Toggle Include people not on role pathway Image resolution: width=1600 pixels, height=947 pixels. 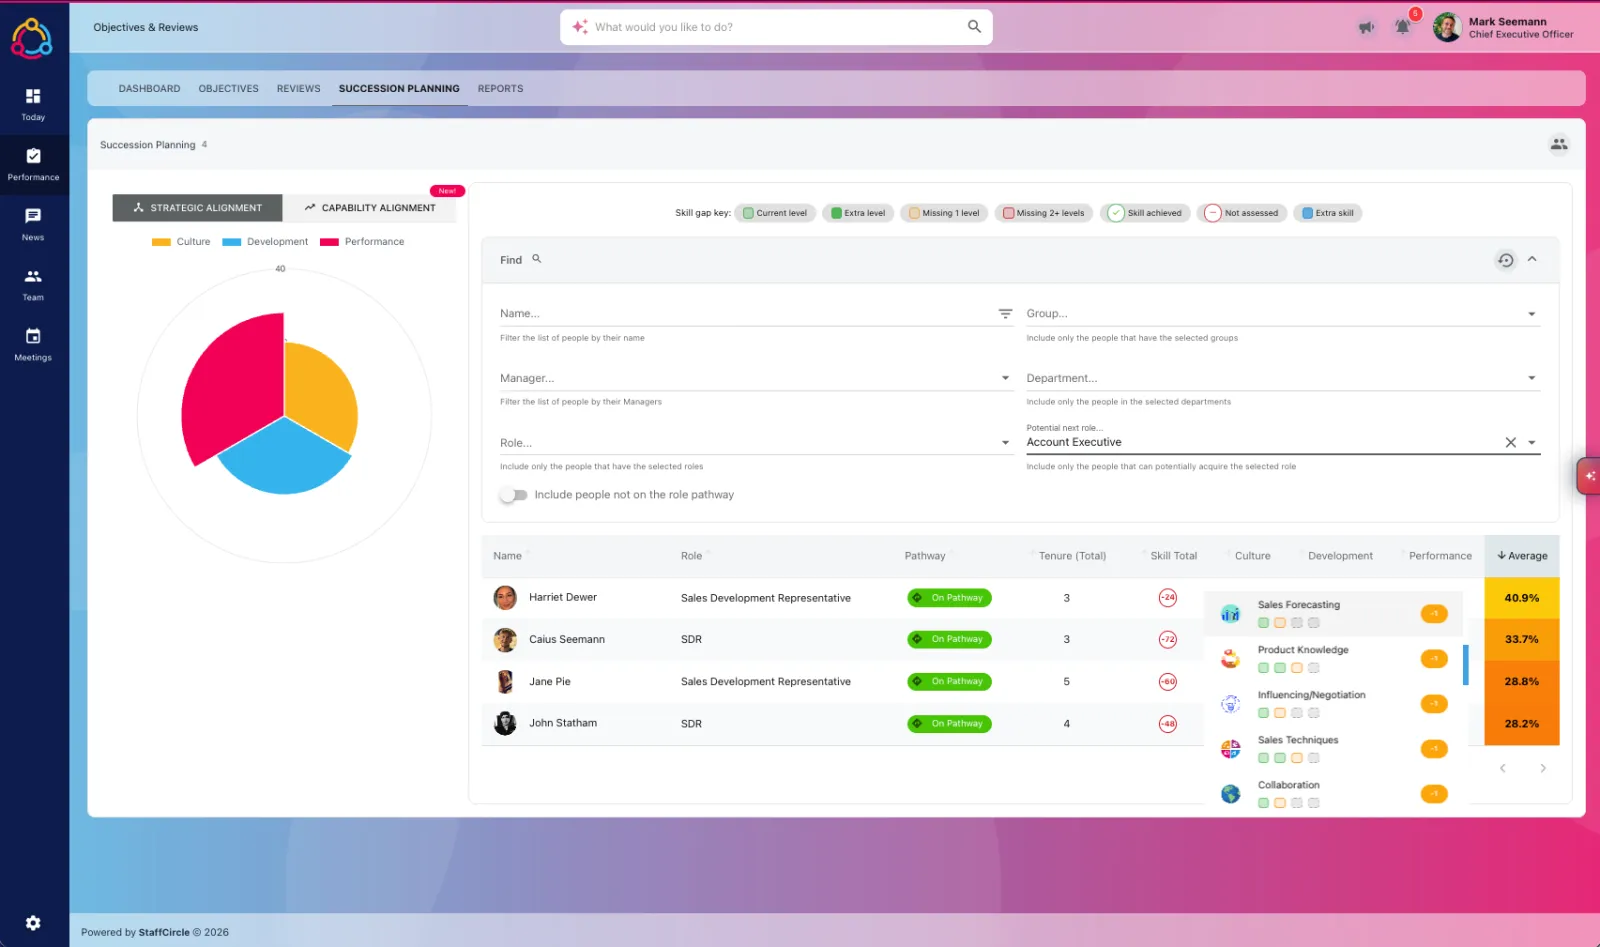[x=513, y=495]
